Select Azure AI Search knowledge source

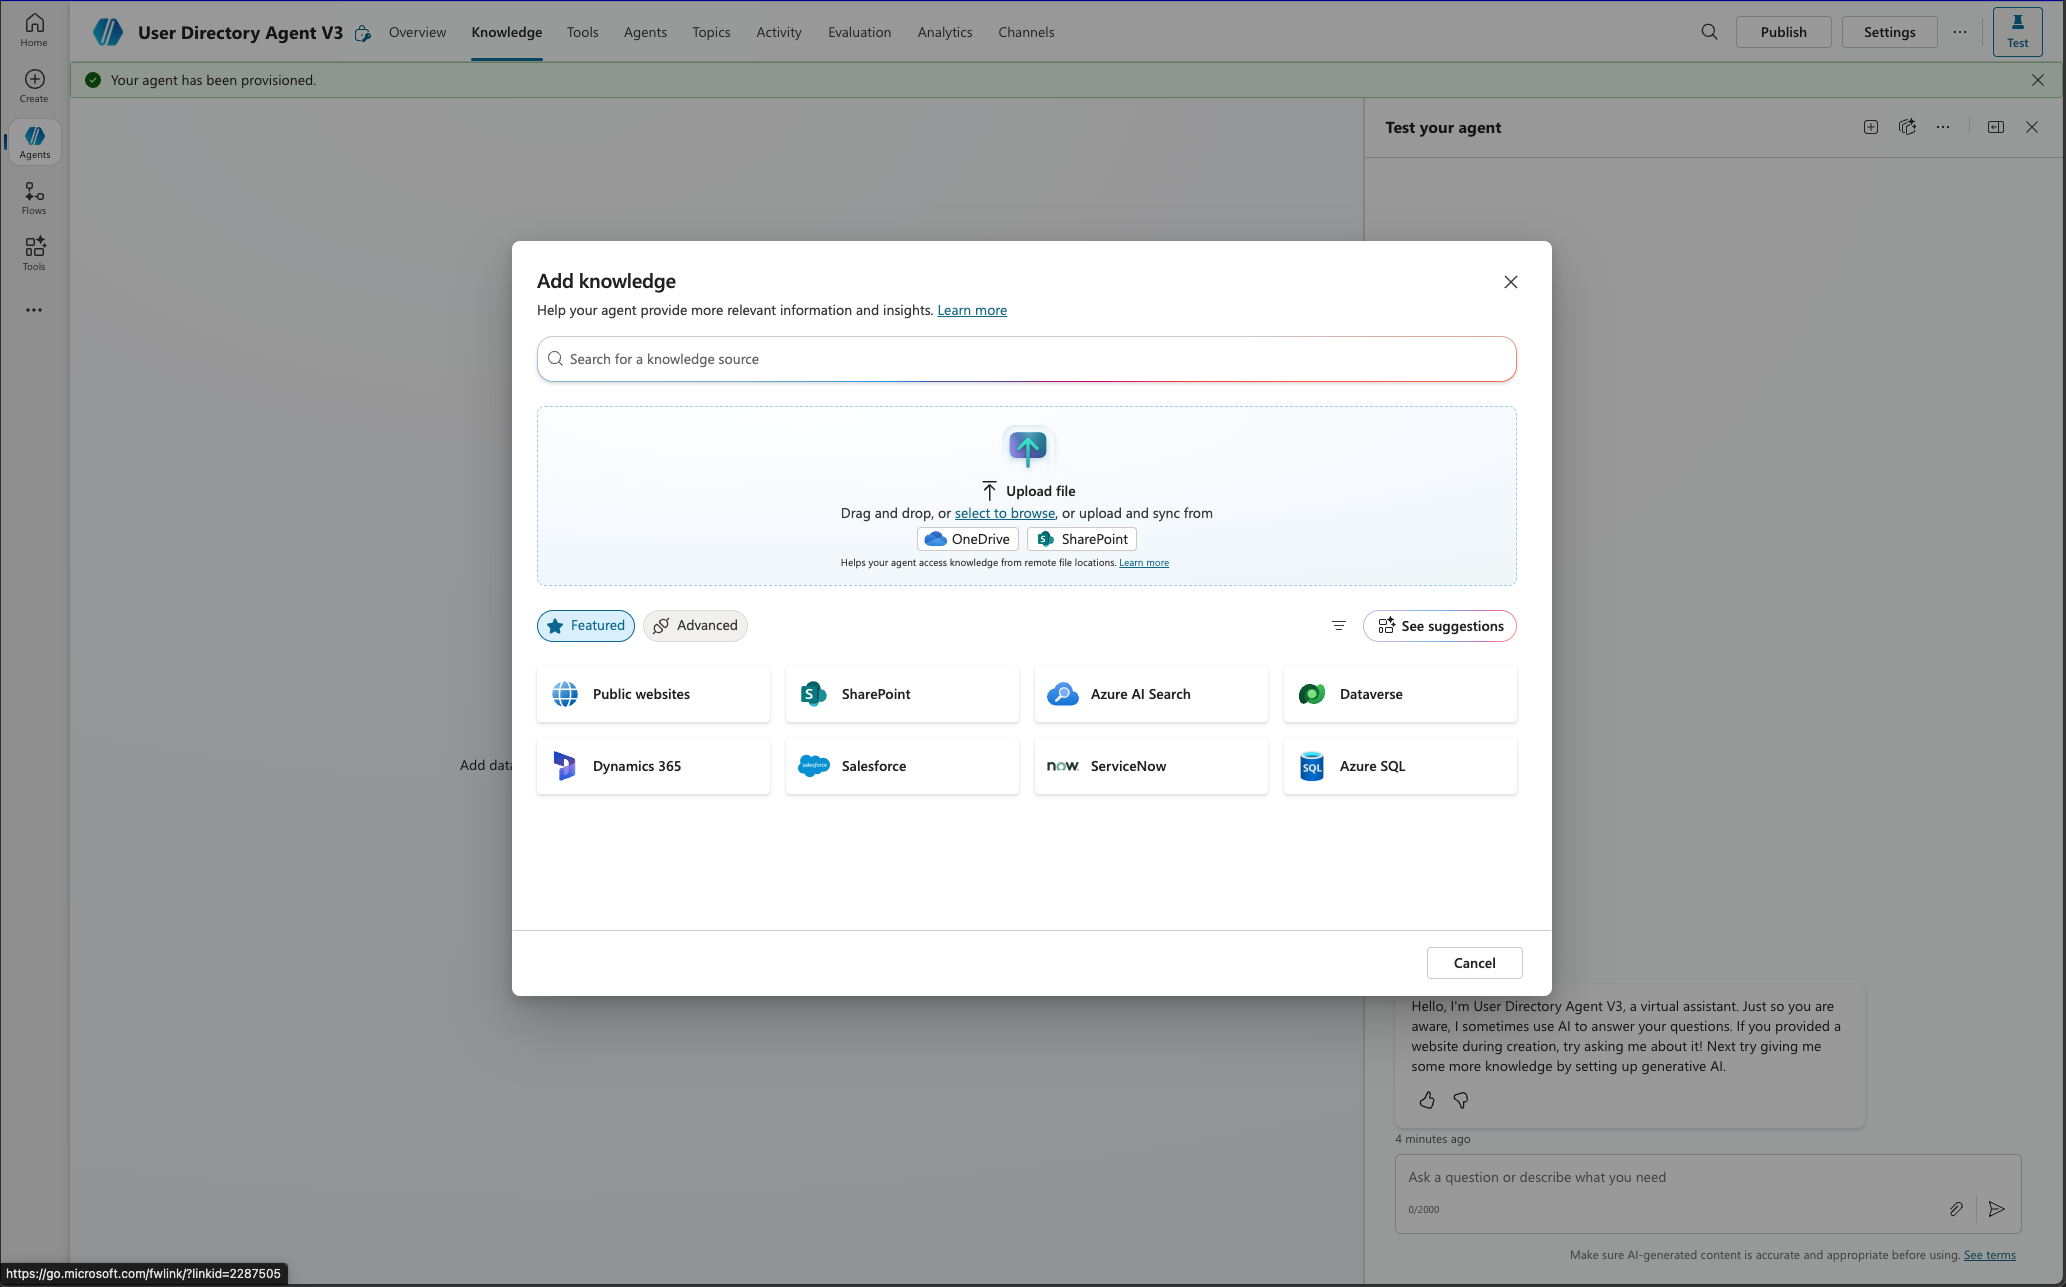1150,694
